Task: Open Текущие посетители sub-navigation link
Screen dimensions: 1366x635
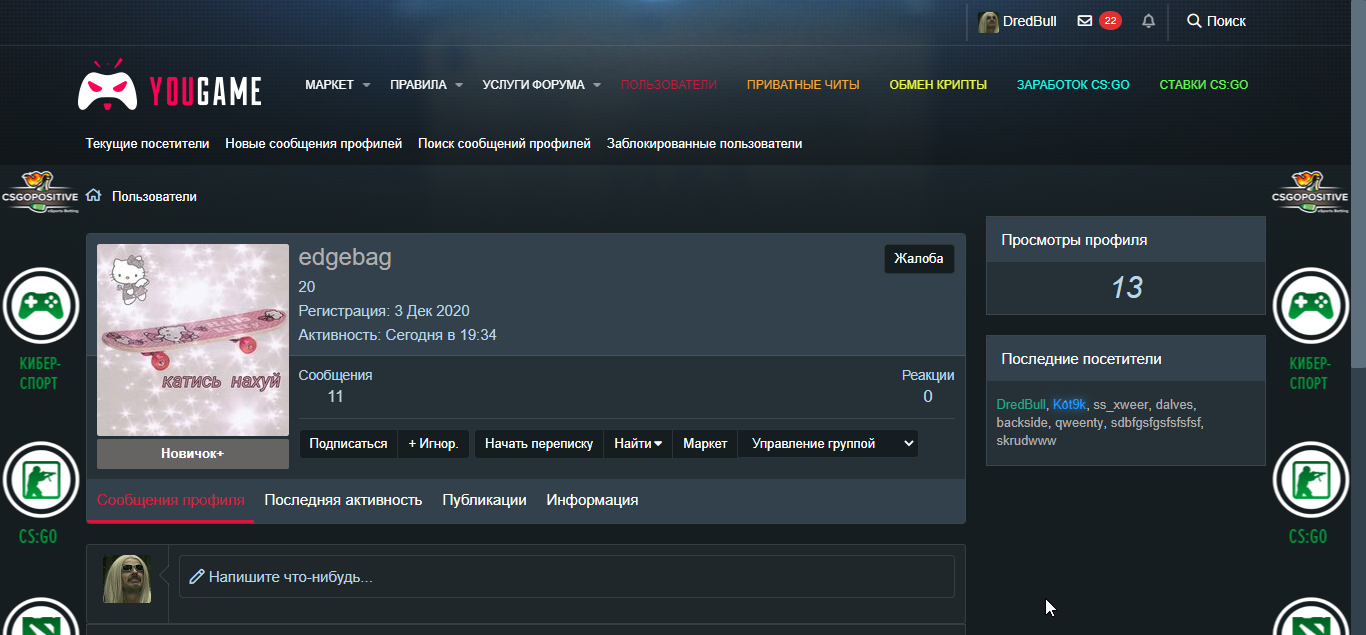Action: pos(148,143)
